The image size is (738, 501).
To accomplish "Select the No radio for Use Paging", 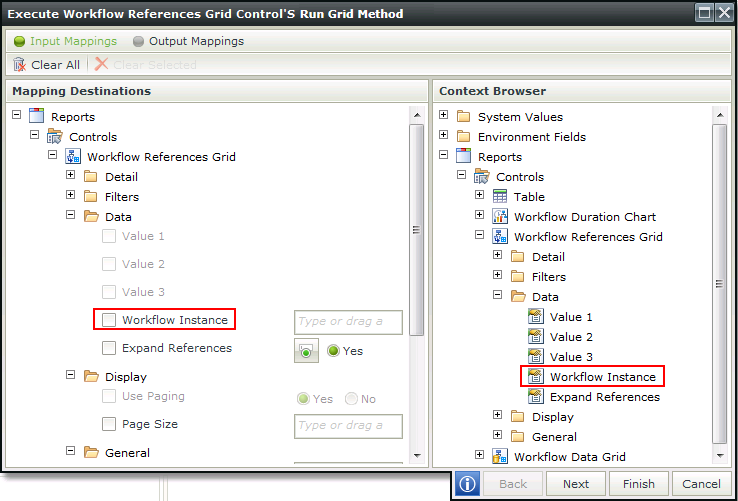I will click(x=351, y=399).
